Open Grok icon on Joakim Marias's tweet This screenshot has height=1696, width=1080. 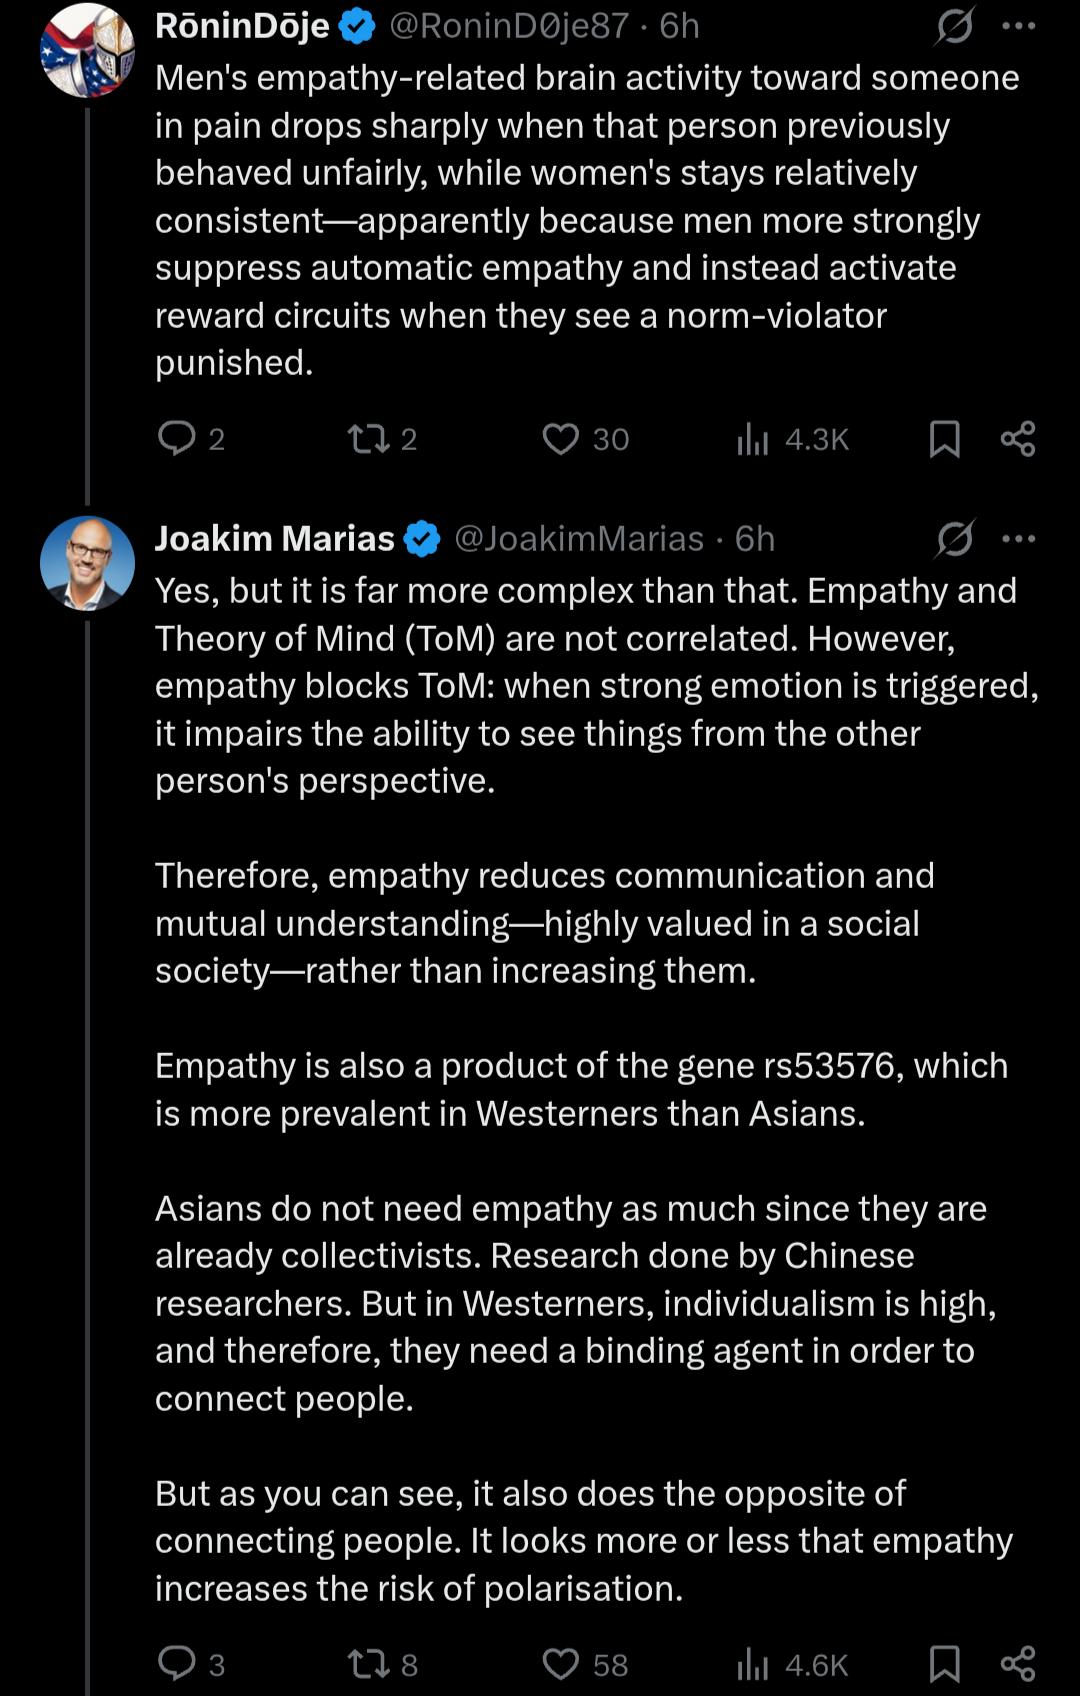click(954, 539)
